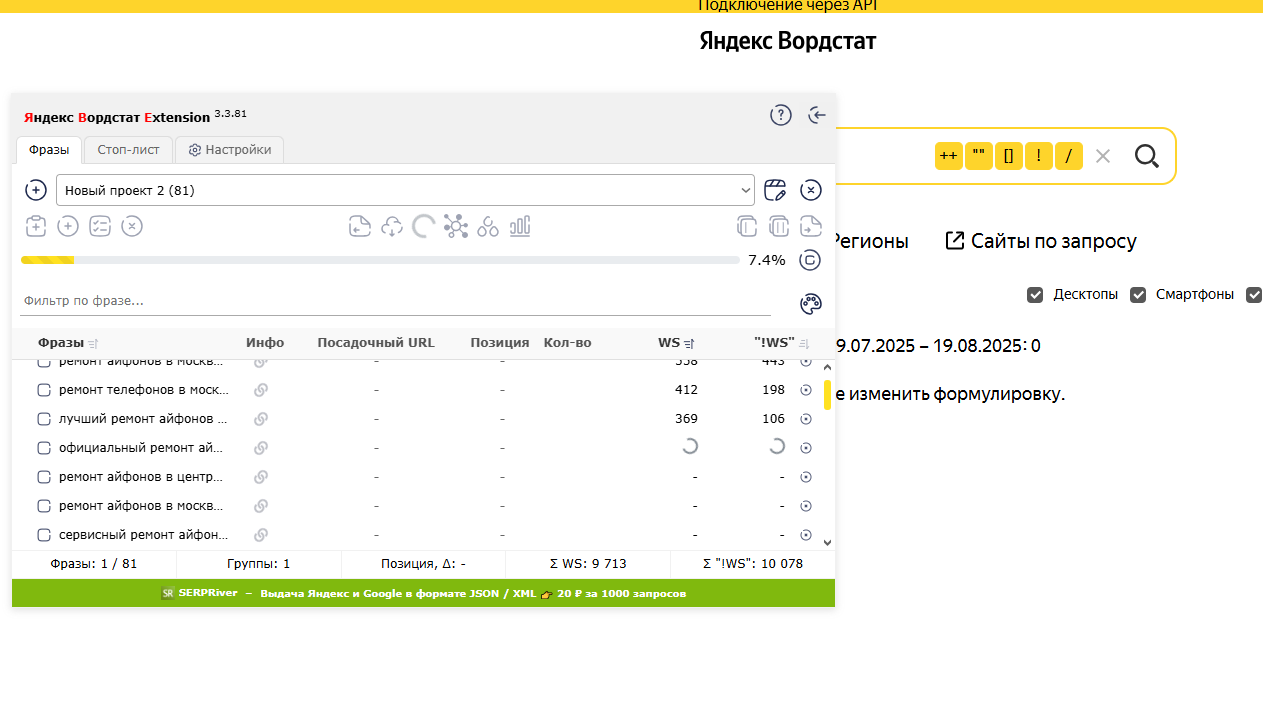1263x712 pixels.
Task: Click target icon on 'лучший ремонт айфонов' row
Action: click(x=806, y=419)
